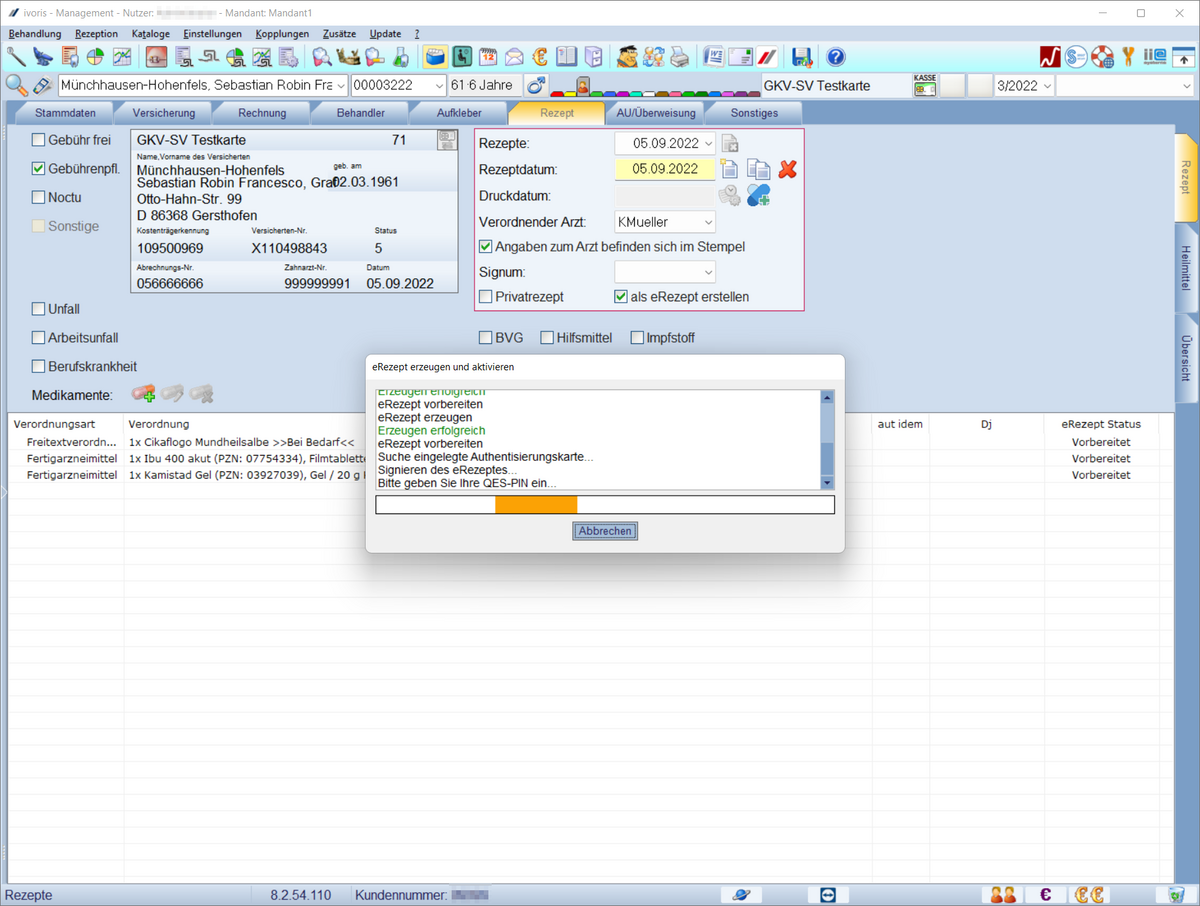Open the waiting room icon
The height and width of the screenshot is (906, 1200).
(x=462, y=57)
